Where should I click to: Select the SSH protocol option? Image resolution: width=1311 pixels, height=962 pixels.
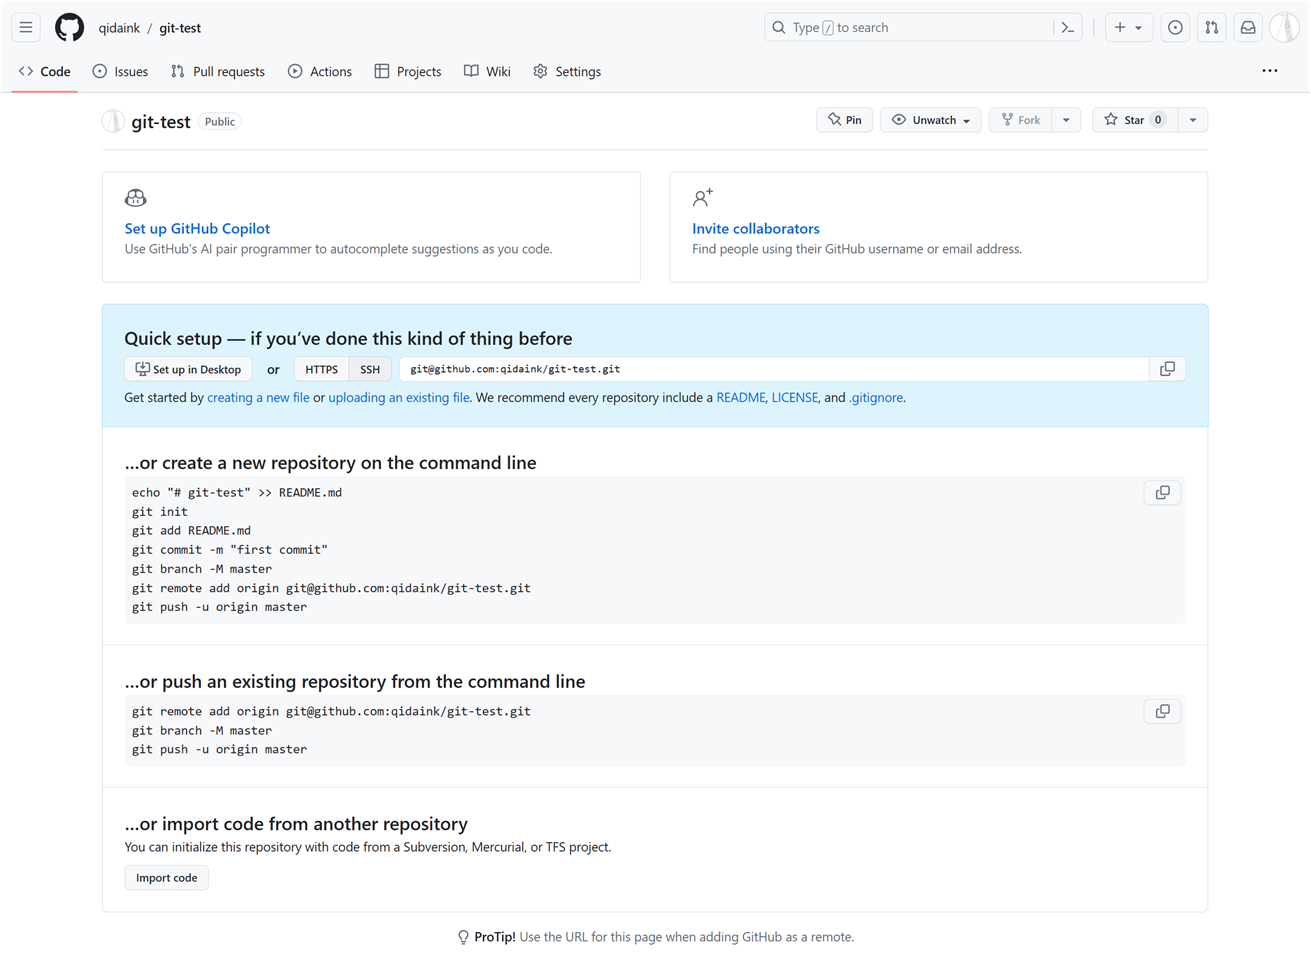(x=370, y=370)
